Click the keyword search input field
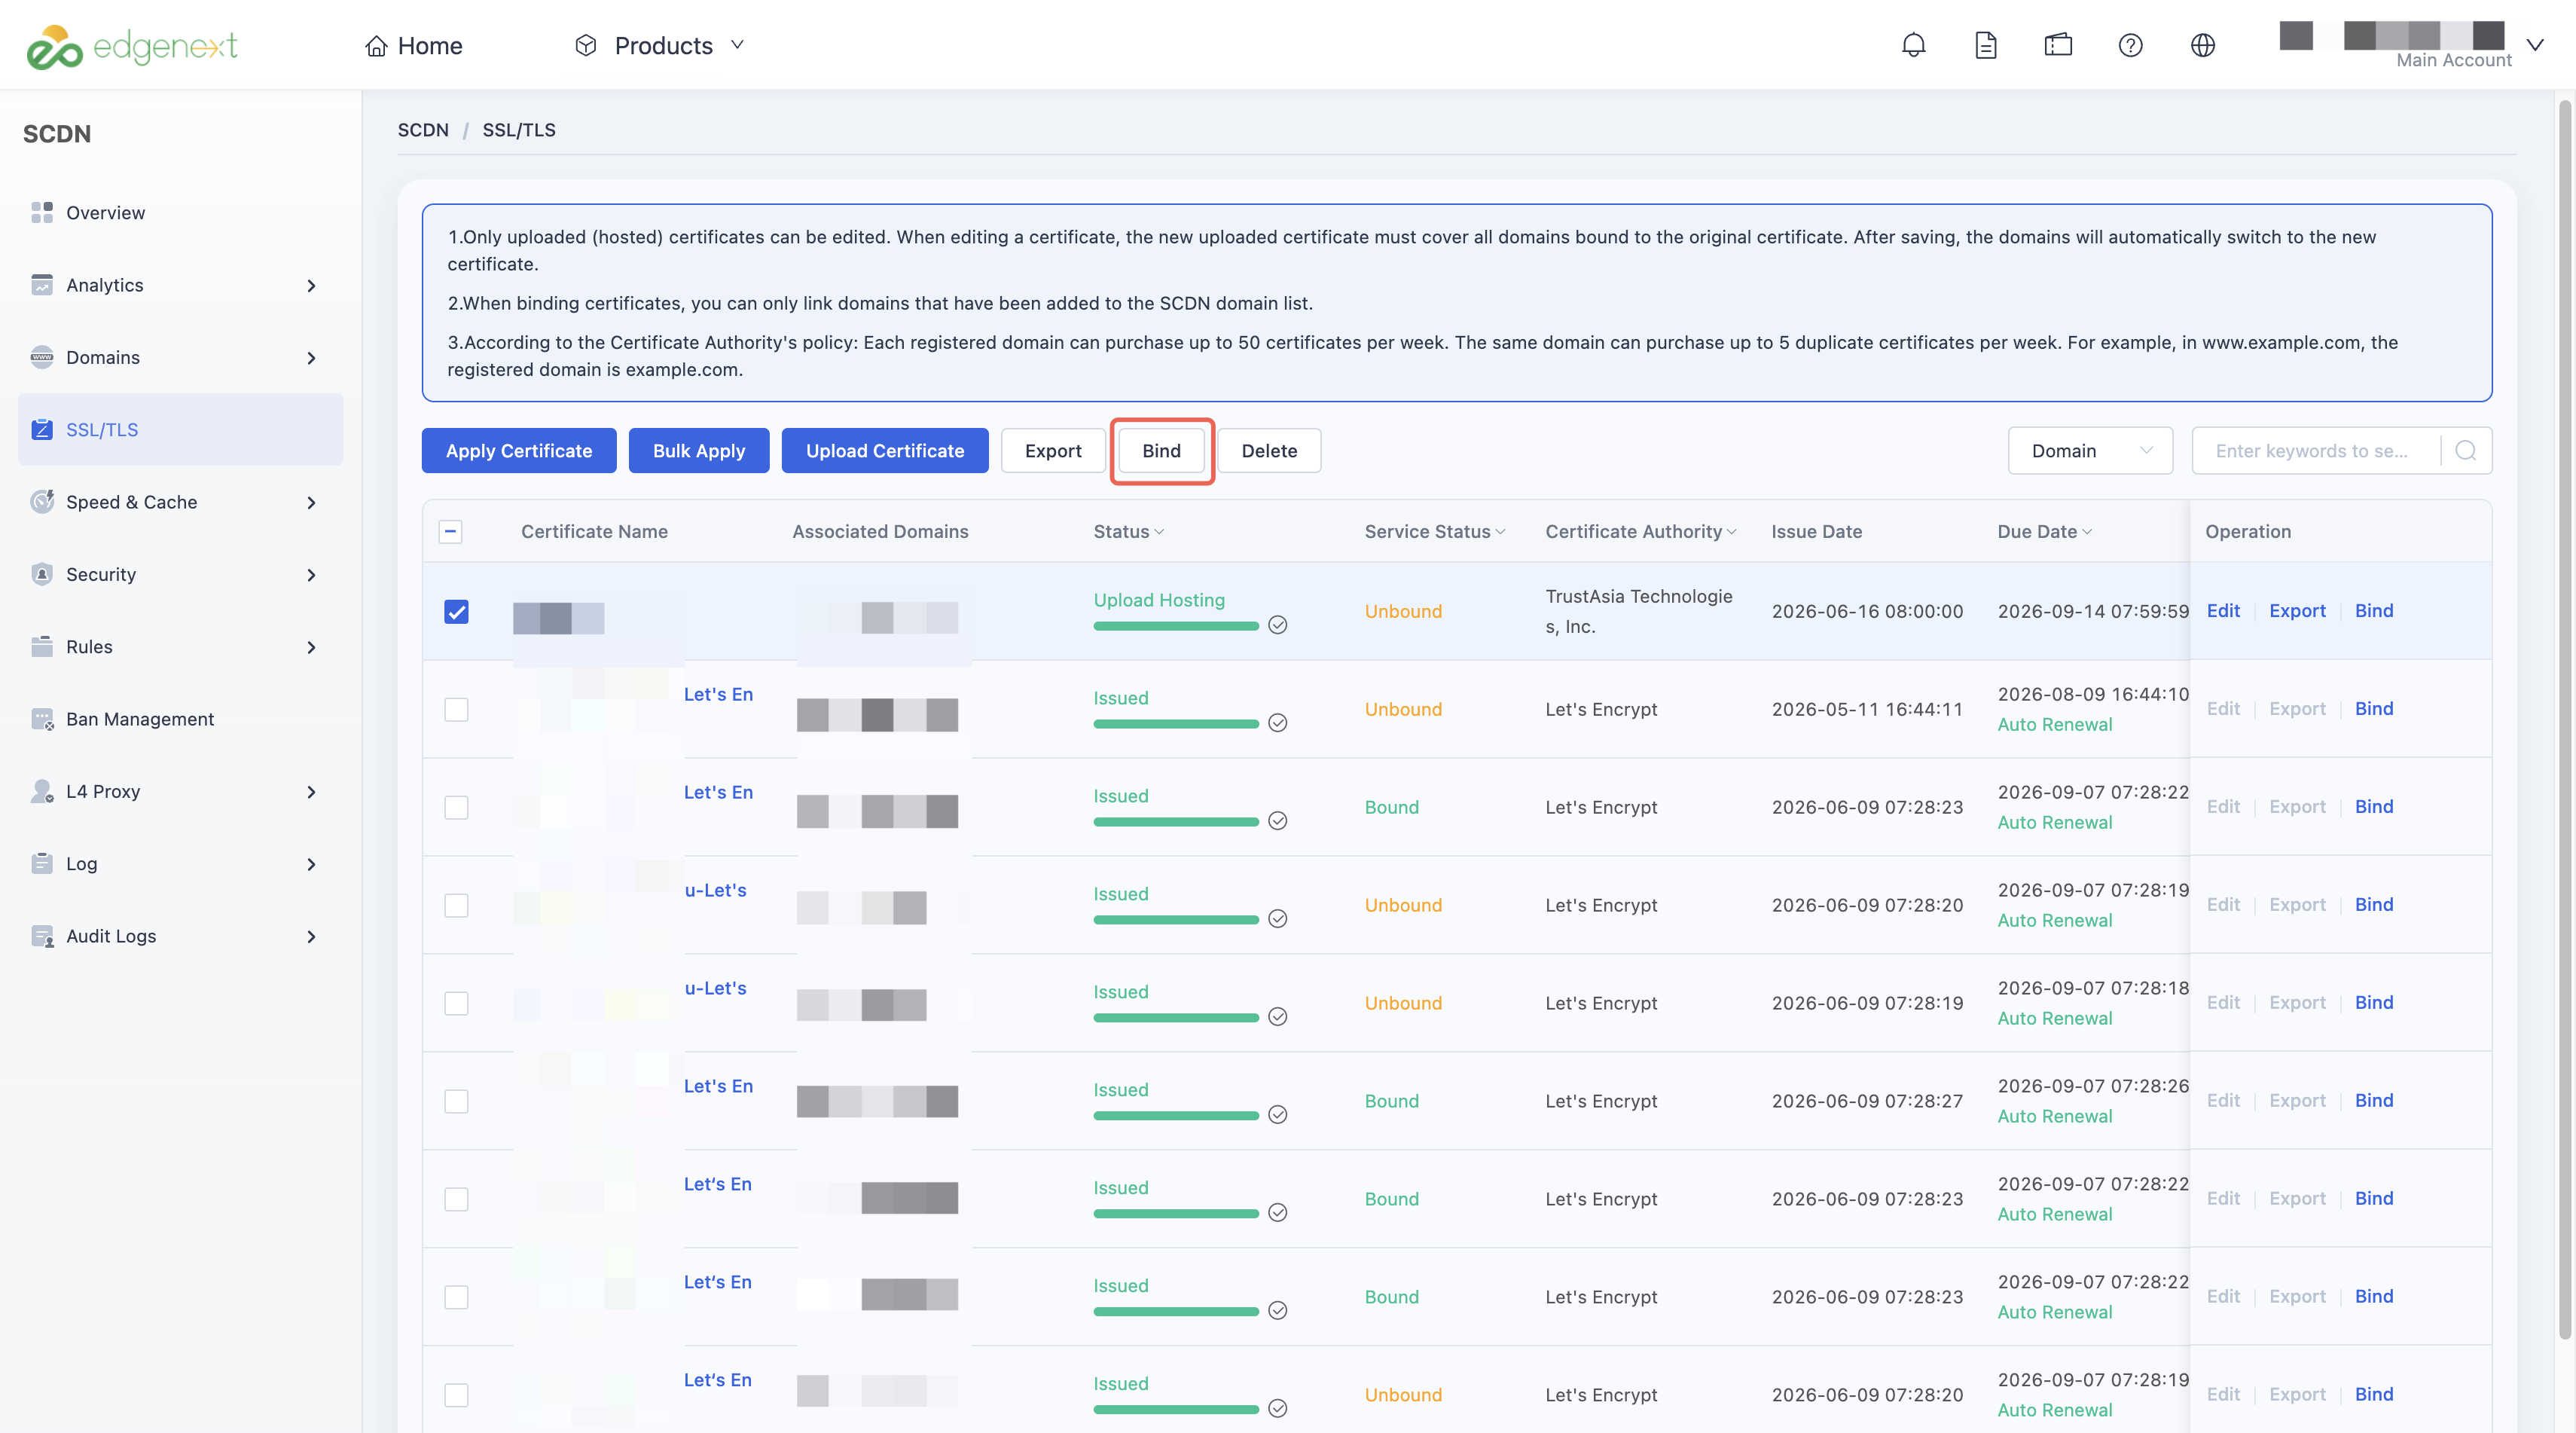The width and height of the screenshot is (2576, 1433). tap(2318, 451)
